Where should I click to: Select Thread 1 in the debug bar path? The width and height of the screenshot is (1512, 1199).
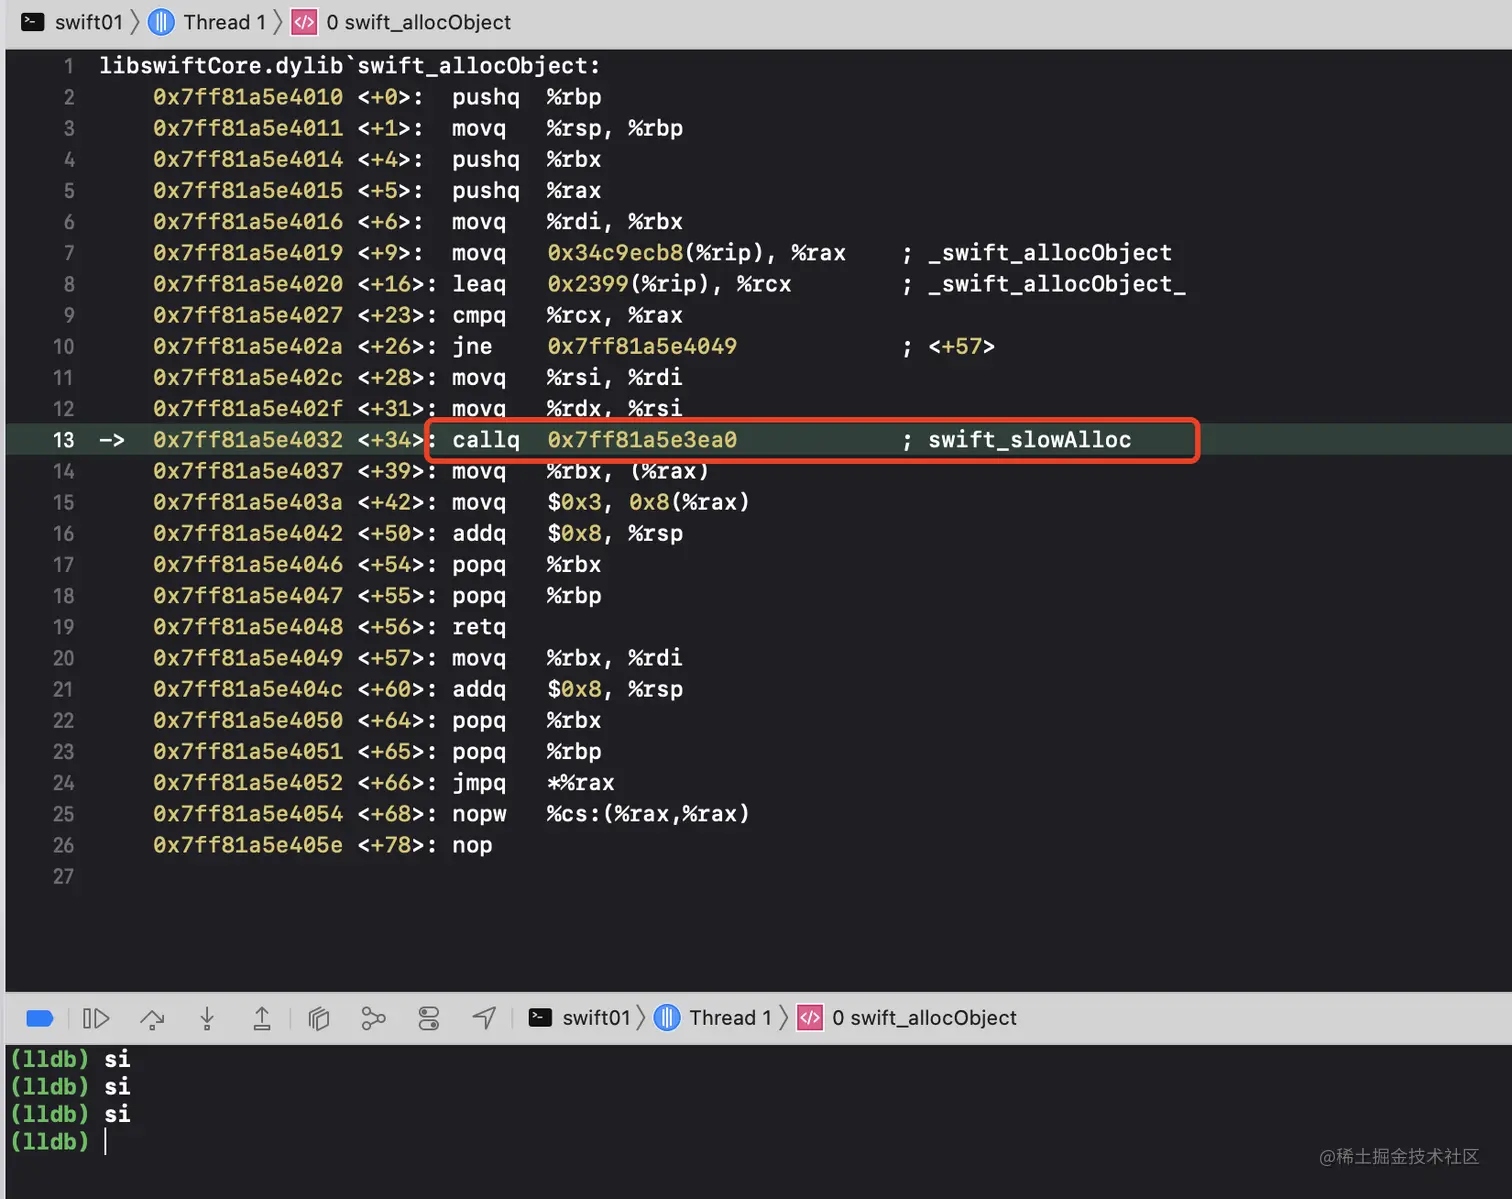tap(730, 1018)
